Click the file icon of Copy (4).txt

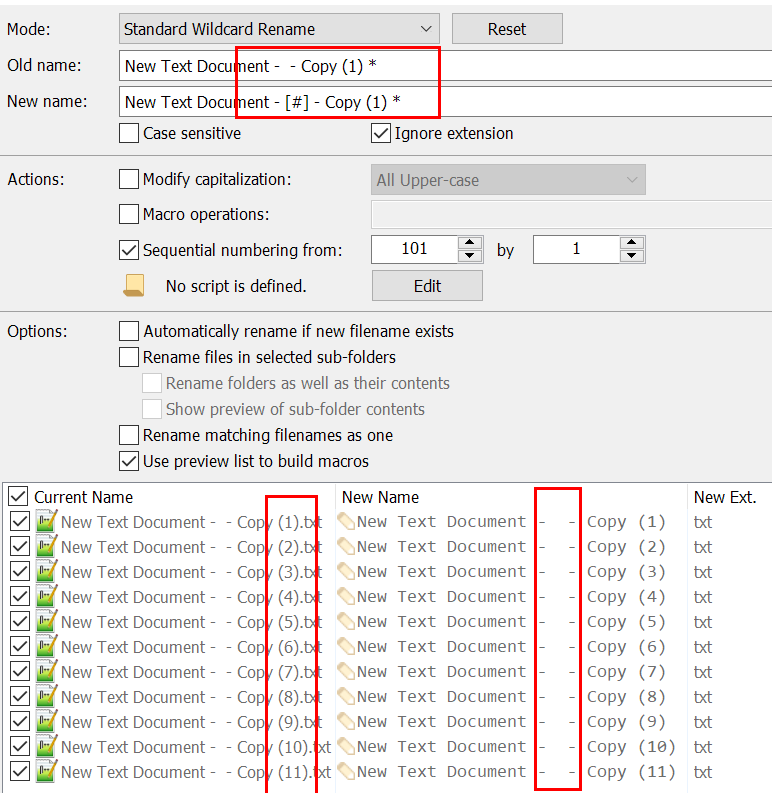pyautogui.click(x=46, y=596)
